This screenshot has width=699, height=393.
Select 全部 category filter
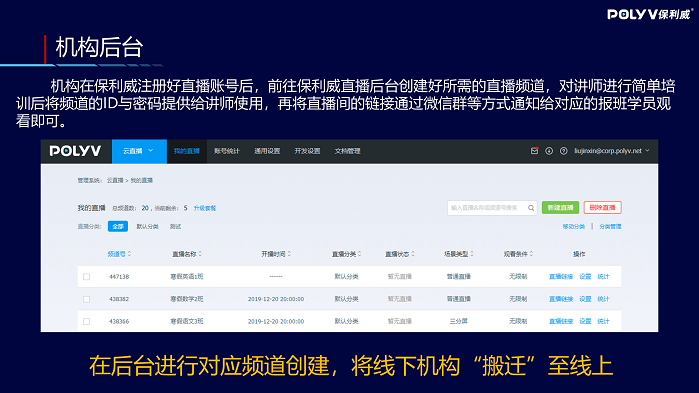(118, 226)
